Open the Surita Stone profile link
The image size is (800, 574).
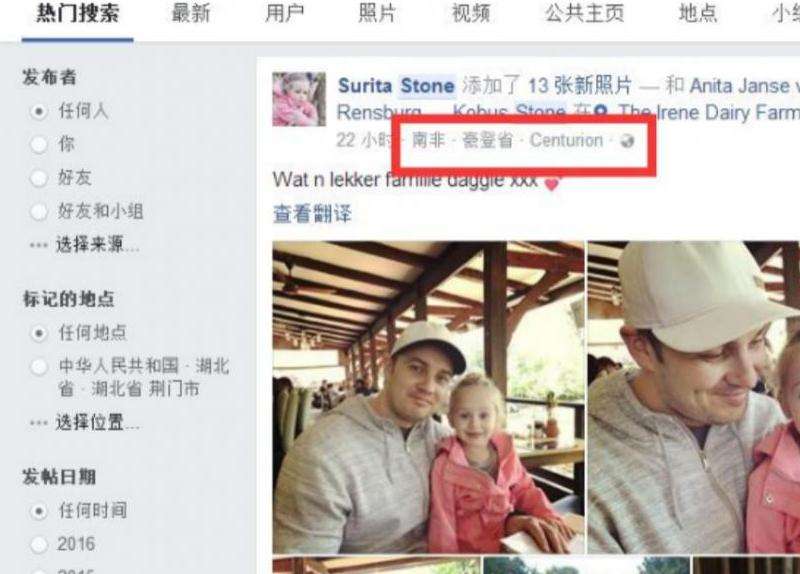396,86
